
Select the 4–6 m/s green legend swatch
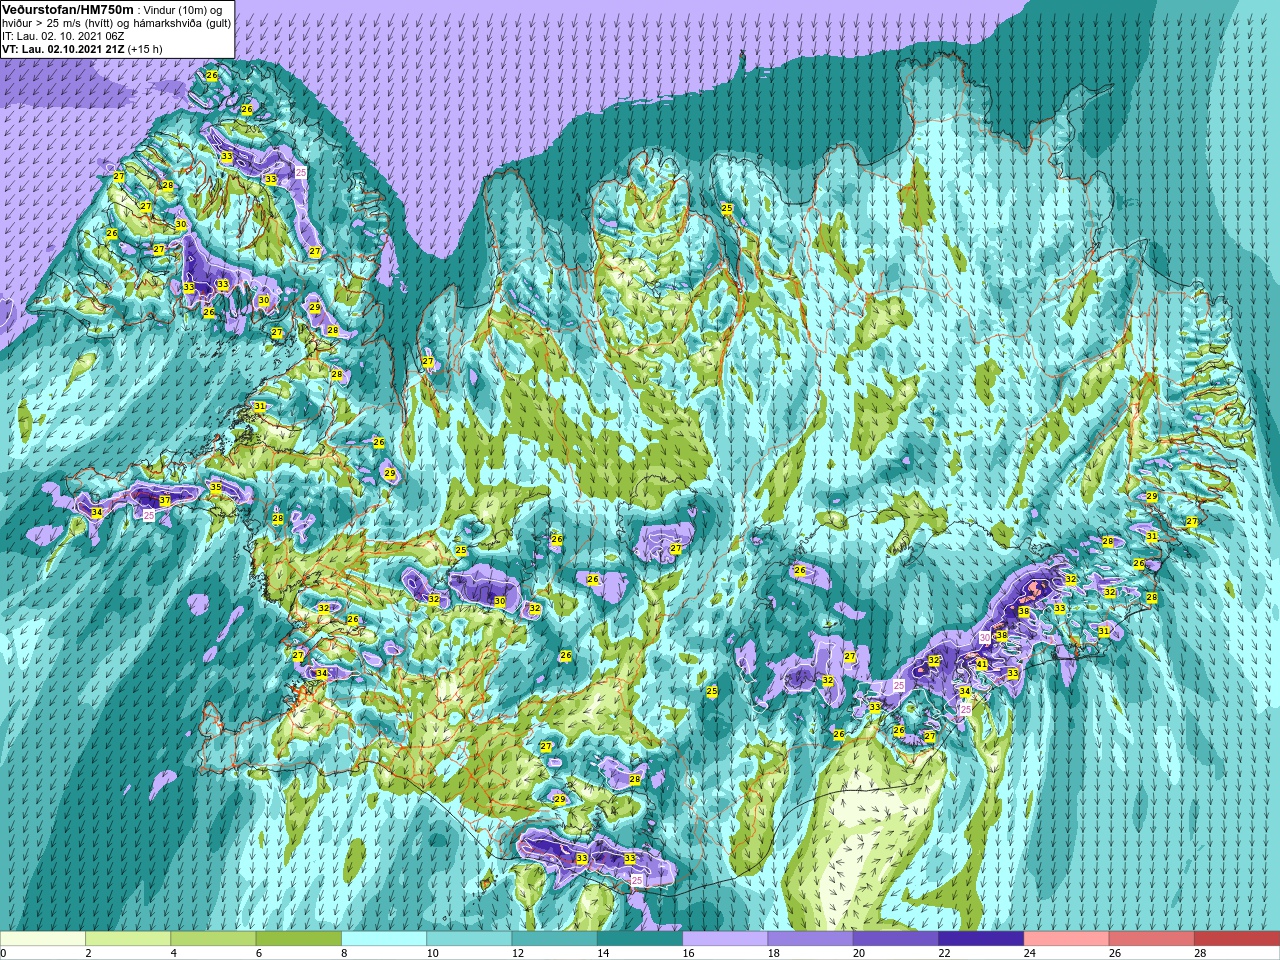(x=213, y=939)
